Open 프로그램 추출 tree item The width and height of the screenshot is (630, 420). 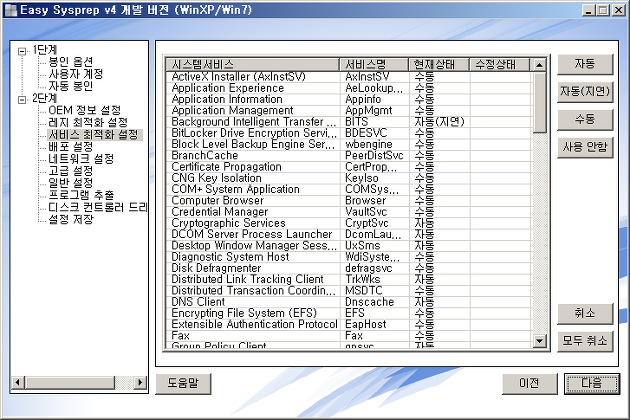pyautogui.click(x=81, y=195)
